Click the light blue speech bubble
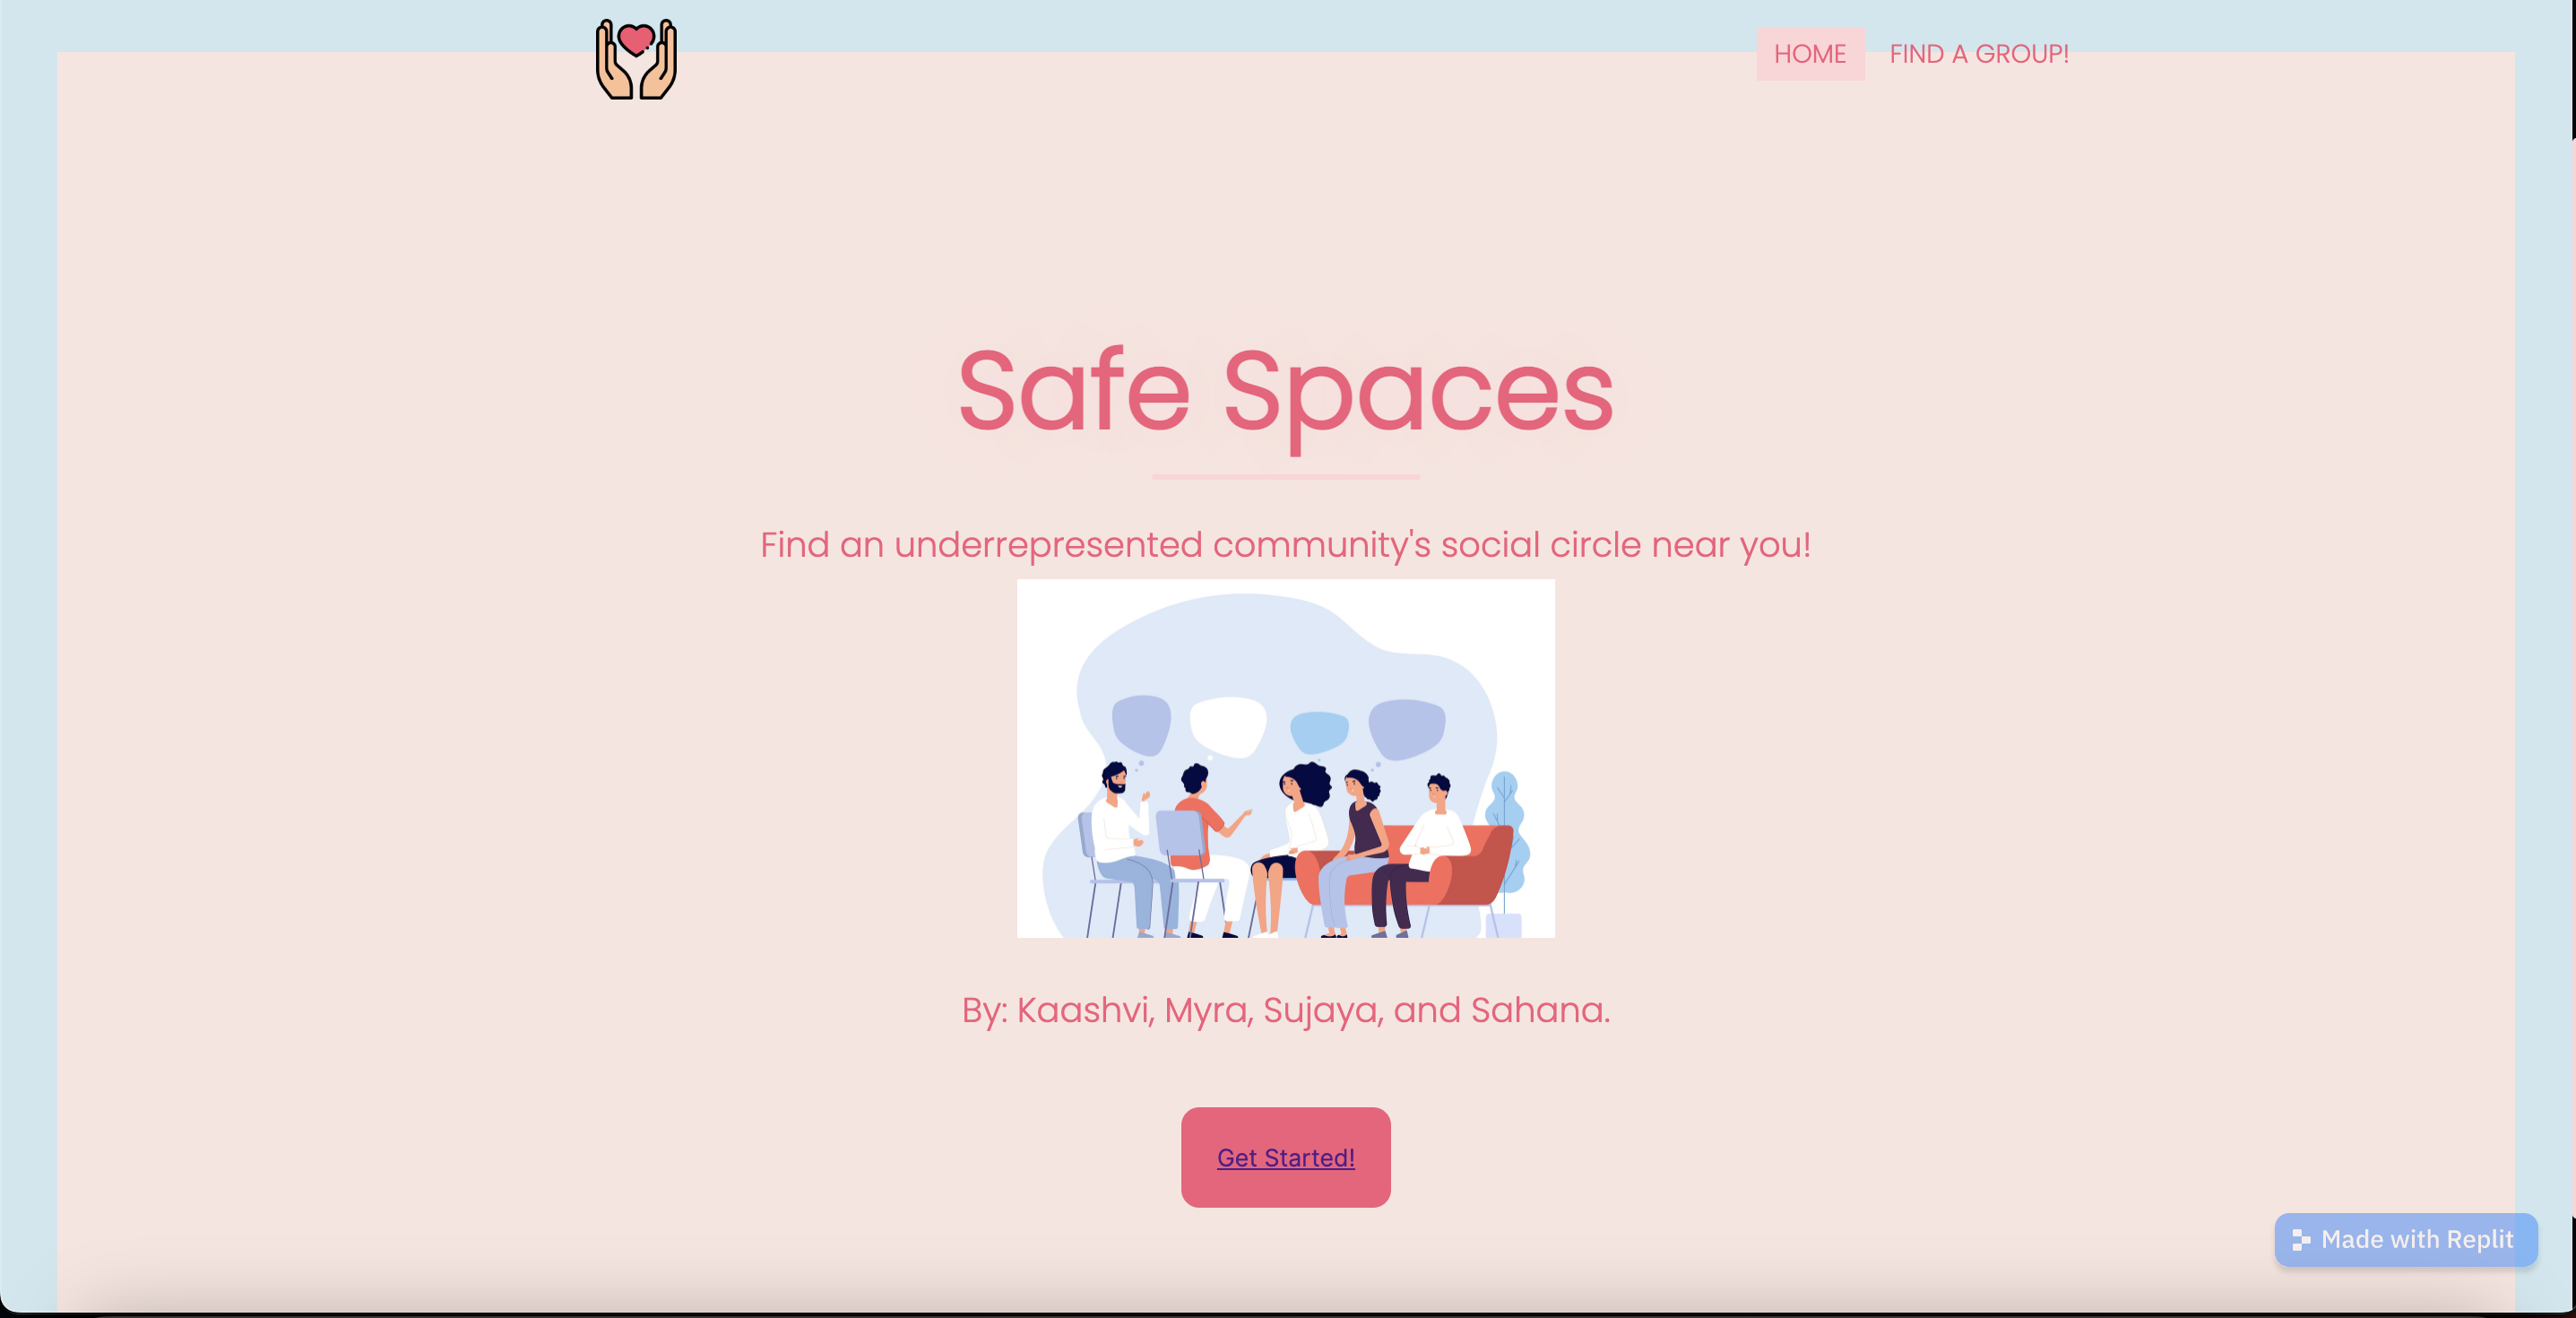 coord(1319,732)
